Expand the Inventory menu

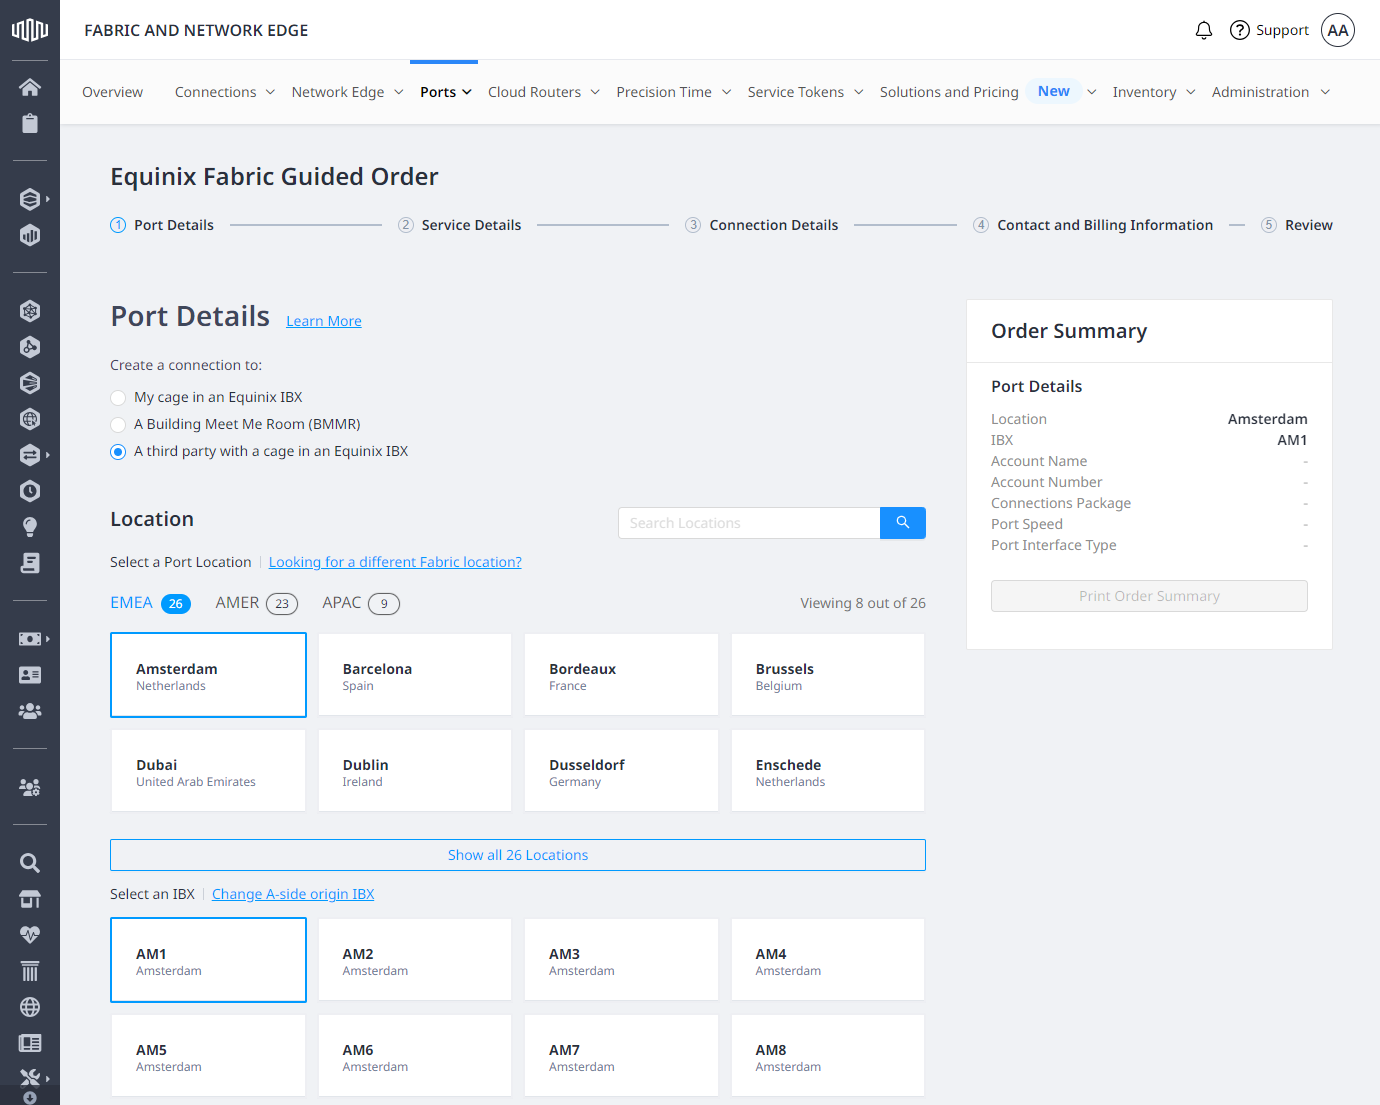tap(1154, 92)
